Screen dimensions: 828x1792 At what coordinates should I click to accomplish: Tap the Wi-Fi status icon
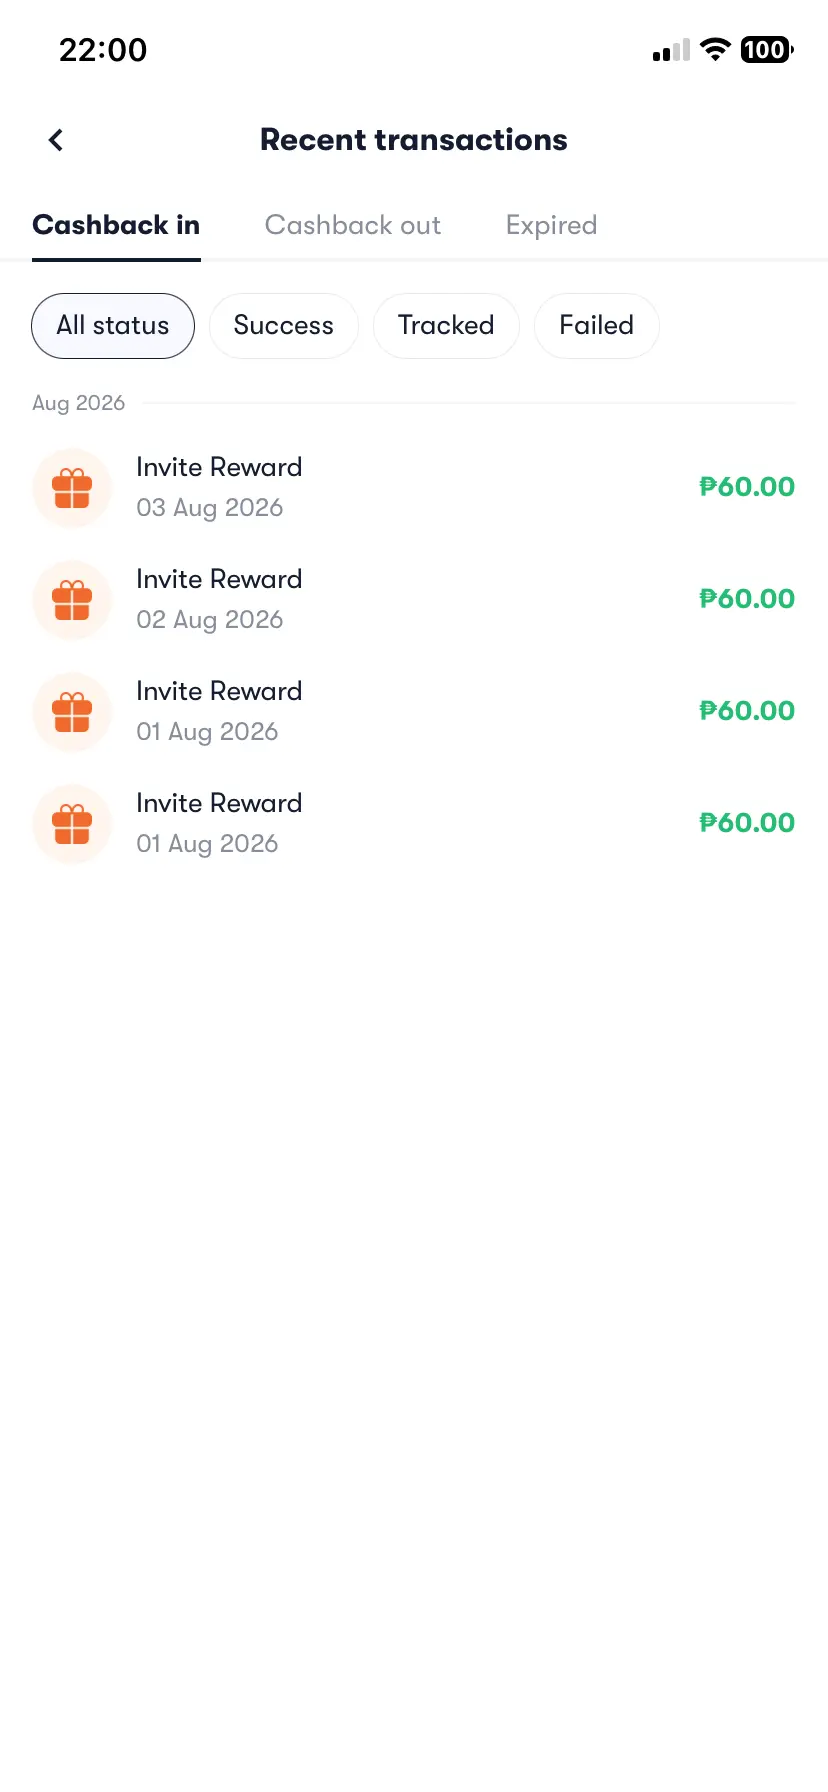pos(715,49)
